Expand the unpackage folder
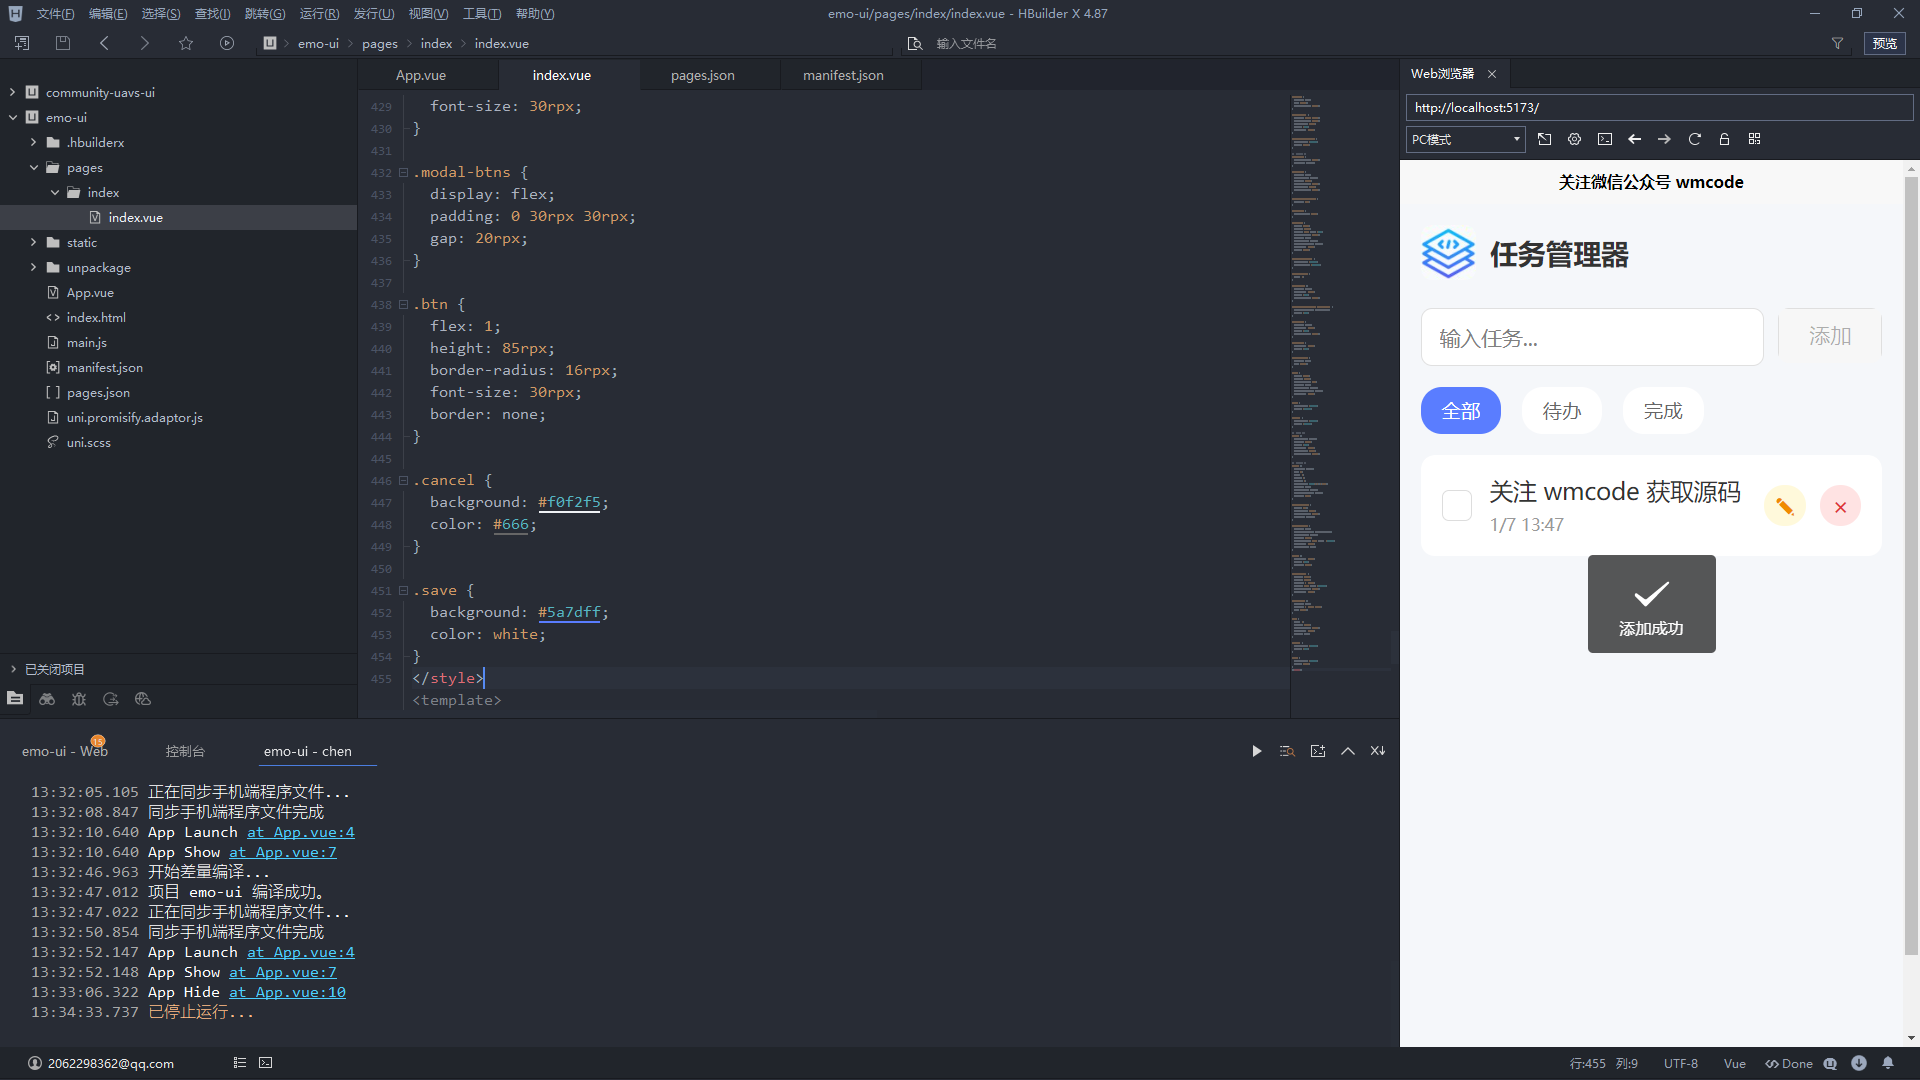 pyautogui.click(x=33, y=267)
